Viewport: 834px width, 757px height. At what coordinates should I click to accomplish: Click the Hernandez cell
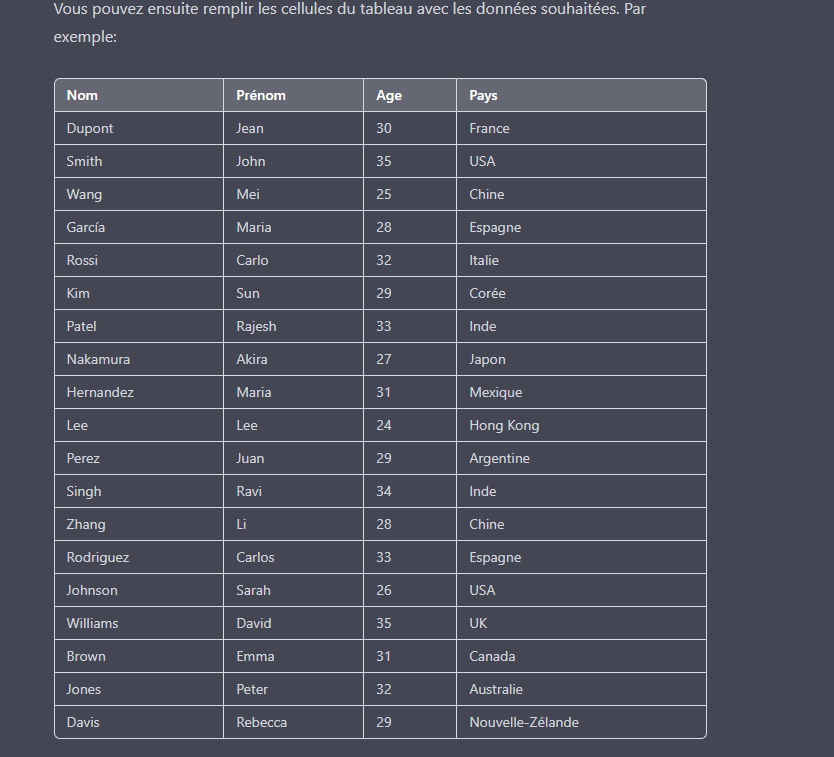click(139, 392)
